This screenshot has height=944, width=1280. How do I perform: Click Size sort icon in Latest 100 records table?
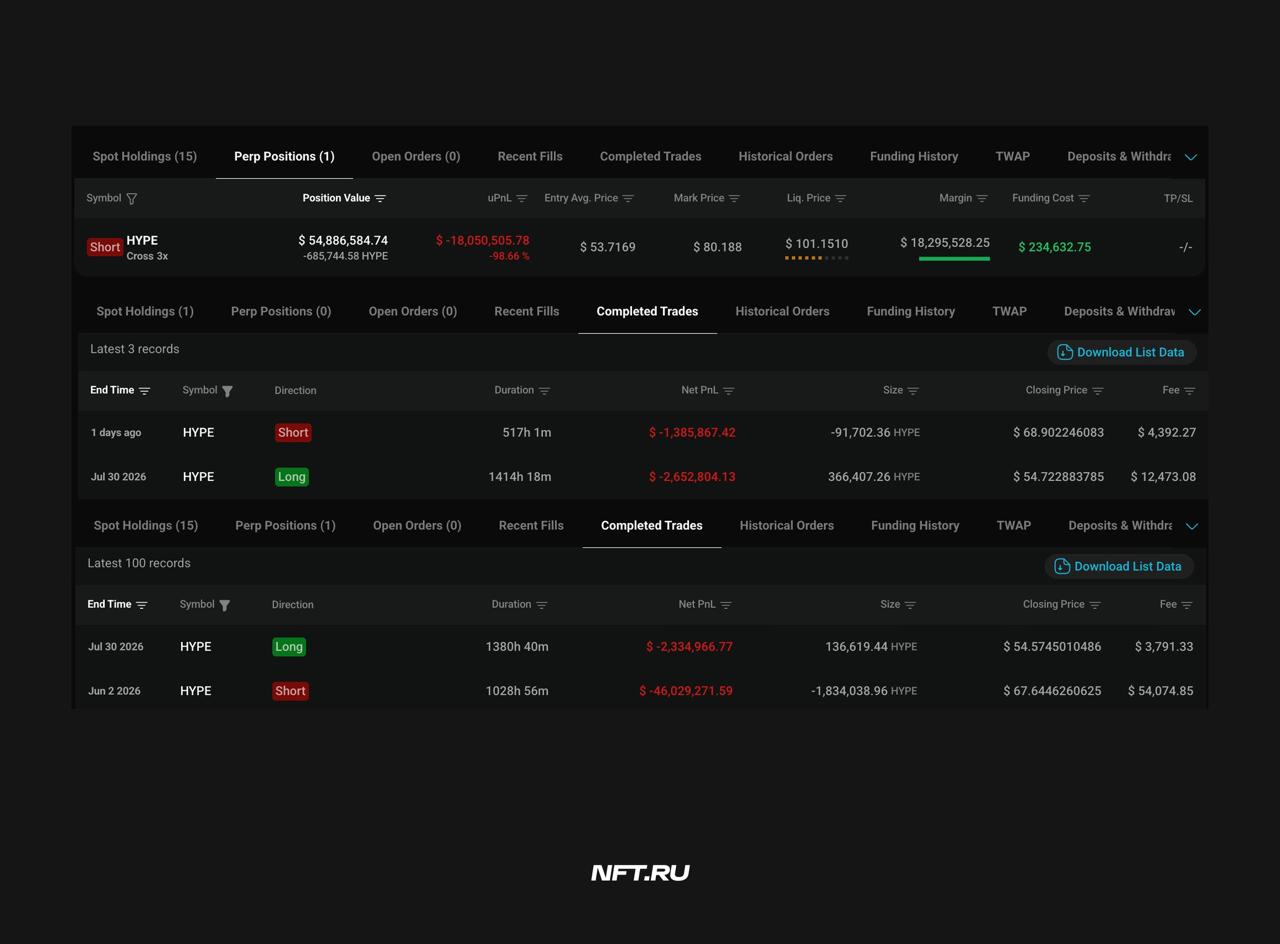coord(910,605)
